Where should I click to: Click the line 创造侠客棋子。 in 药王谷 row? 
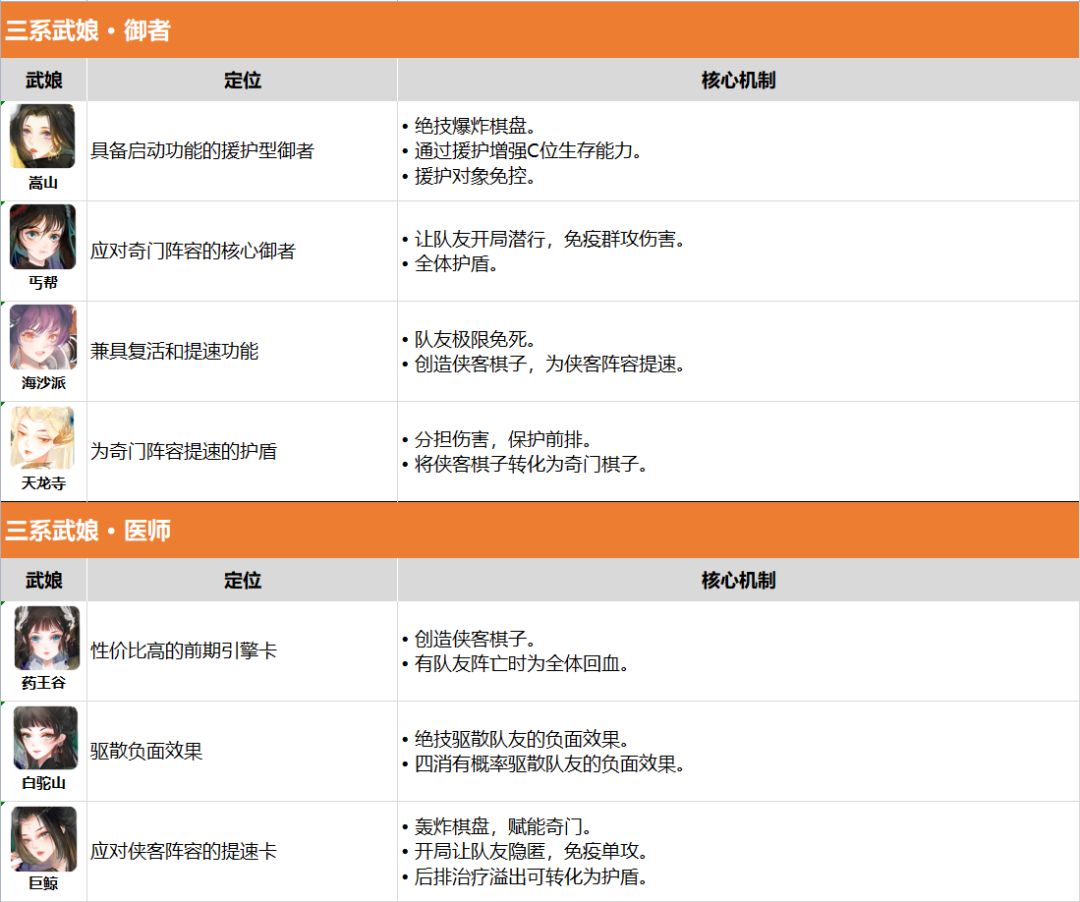(469, 639)
